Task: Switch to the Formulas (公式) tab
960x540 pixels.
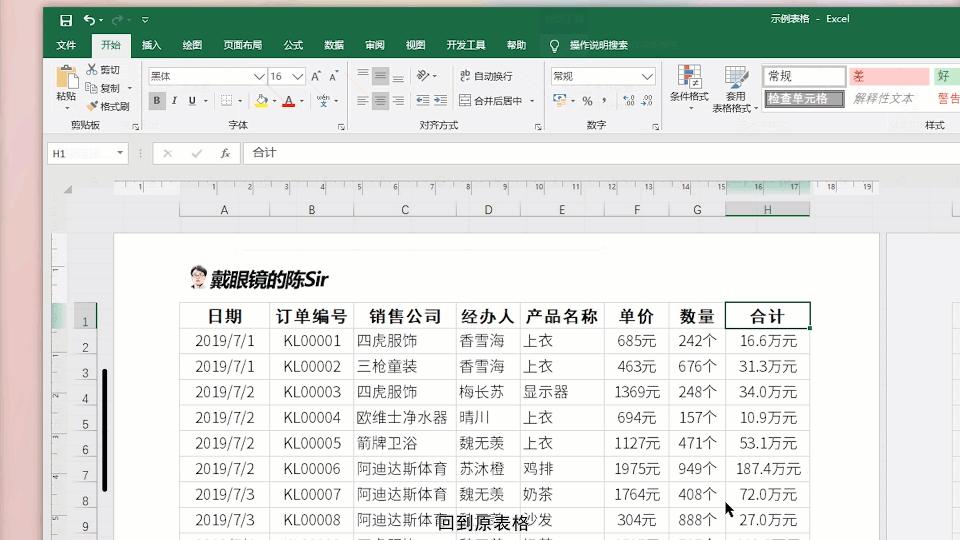Action: click(293, 45)
